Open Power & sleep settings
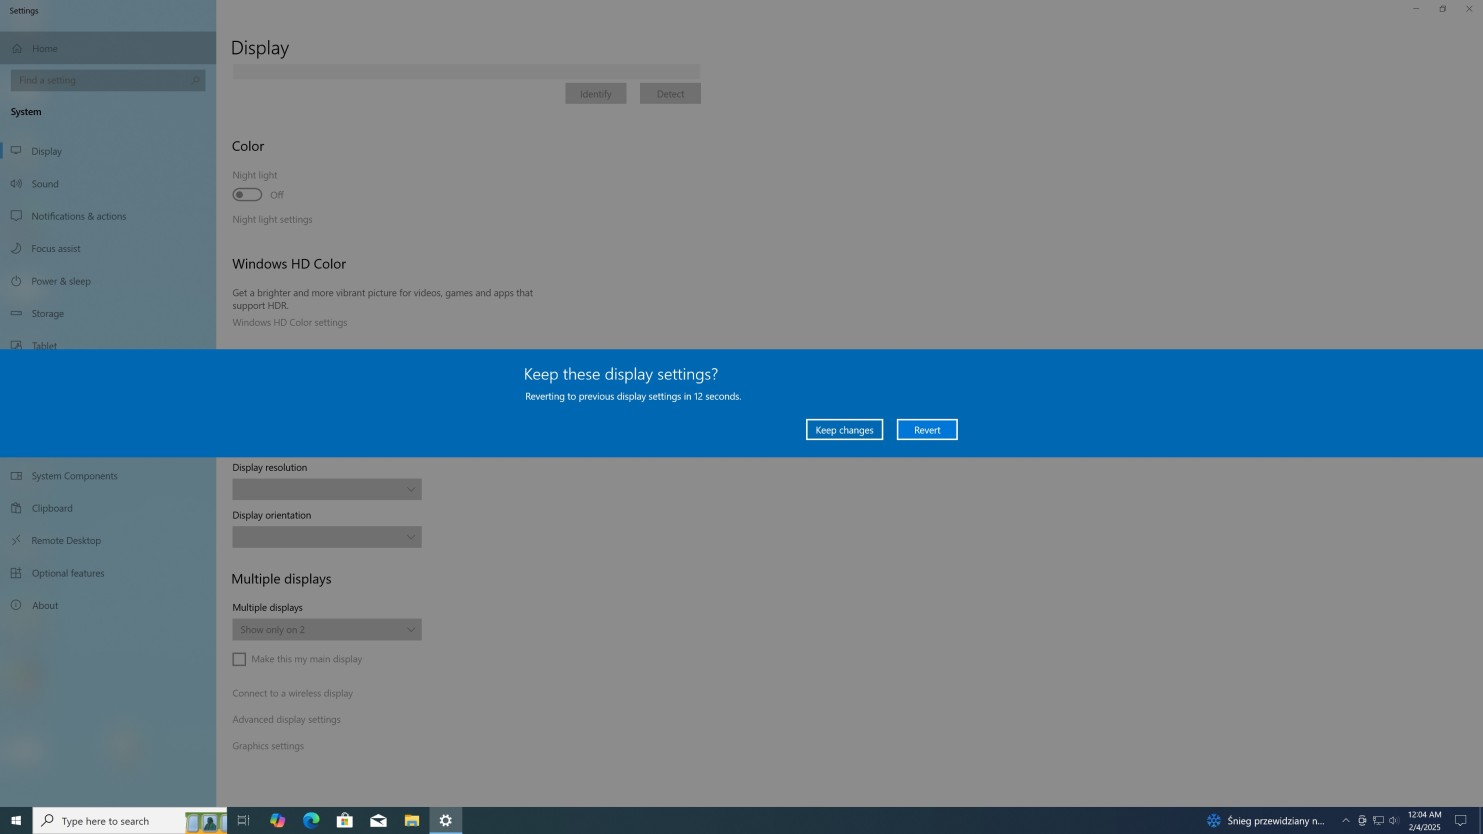 point(108,281)
